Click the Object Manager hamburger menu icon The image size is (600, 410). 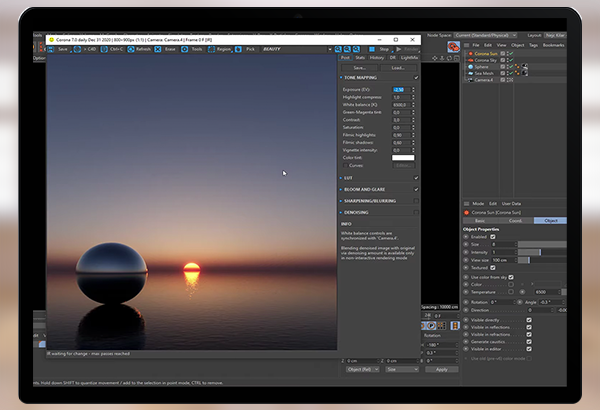(x=466, y=45)
